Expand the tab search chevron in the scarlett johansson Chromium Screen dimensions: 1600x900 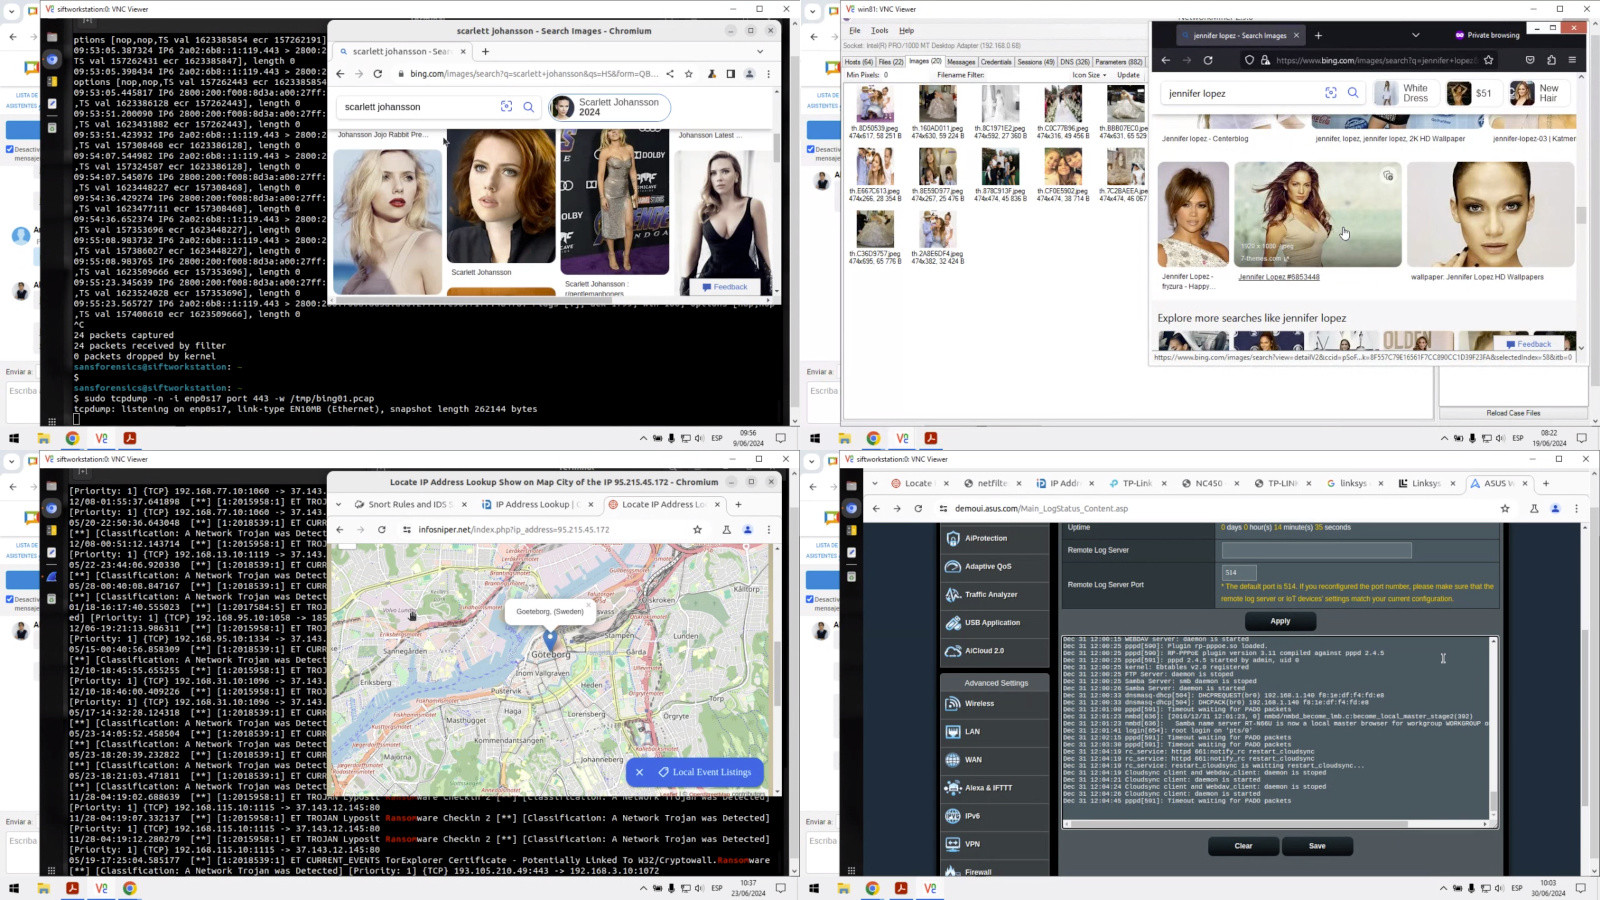[x=760, y=51]
